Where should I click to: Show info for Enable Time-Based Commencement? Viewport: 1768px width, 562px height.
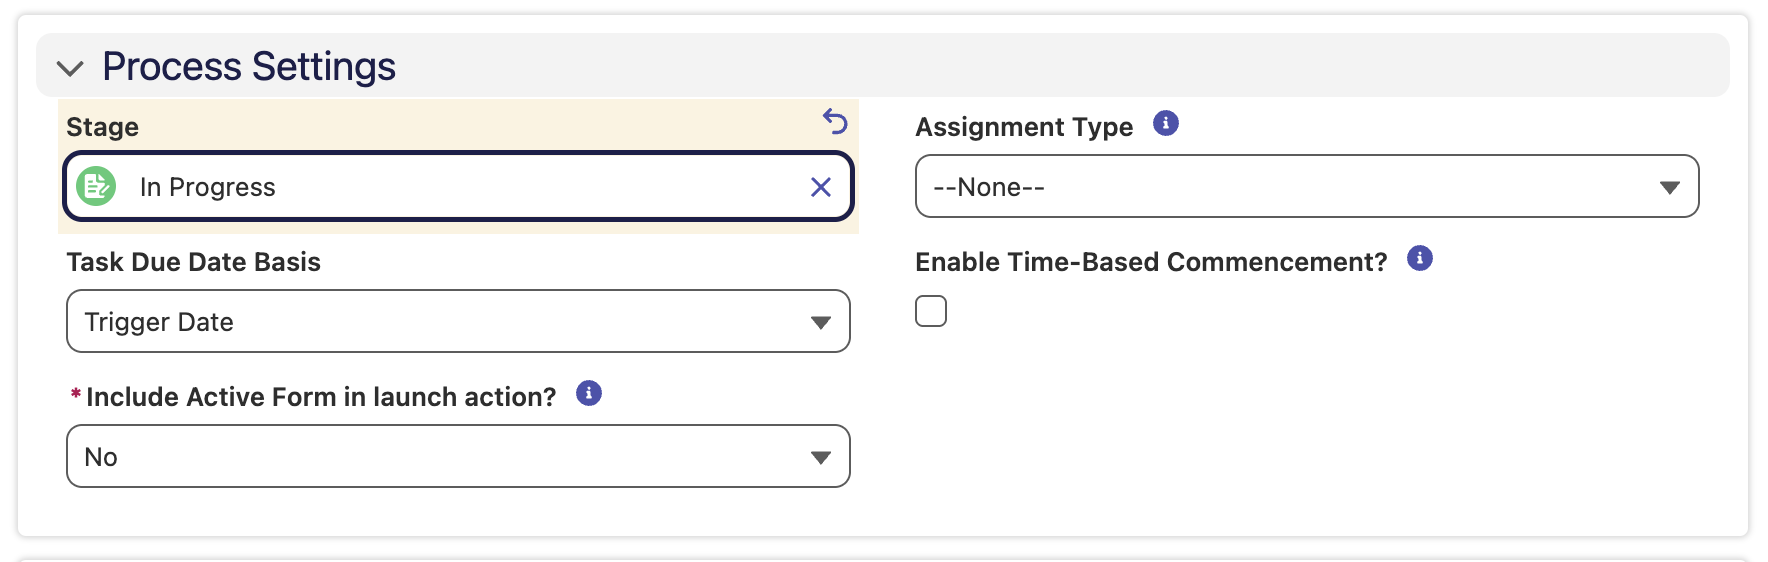[1420, 258]
